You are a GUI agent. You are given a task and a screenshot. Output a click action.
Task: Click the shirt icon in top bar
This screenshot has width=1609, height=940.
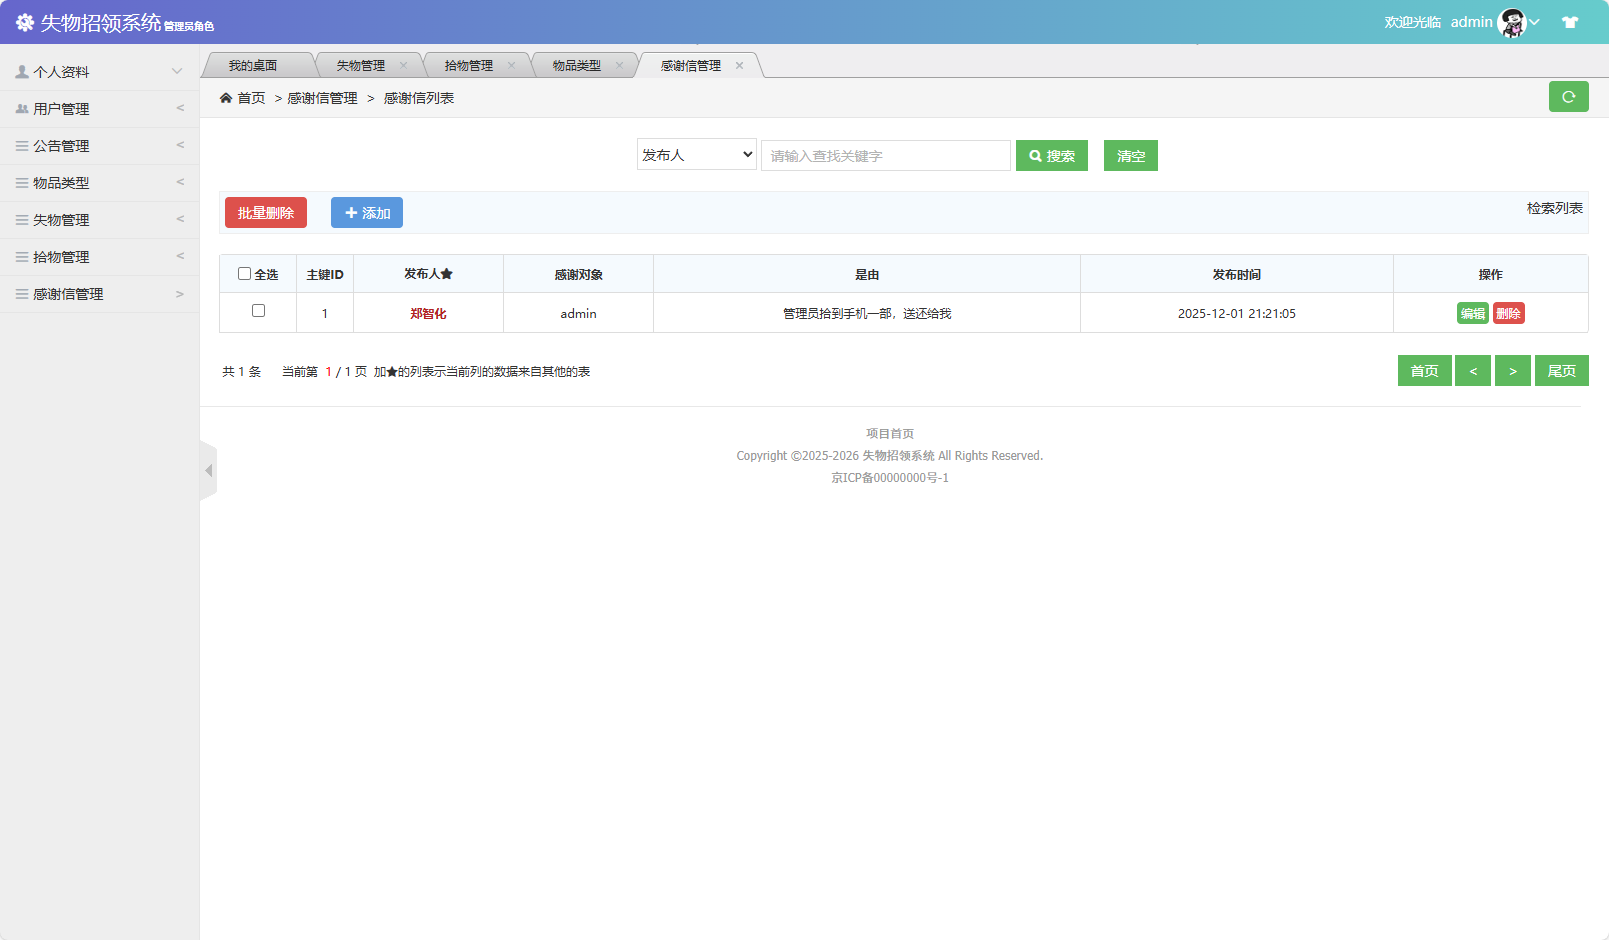[1569, 21]
